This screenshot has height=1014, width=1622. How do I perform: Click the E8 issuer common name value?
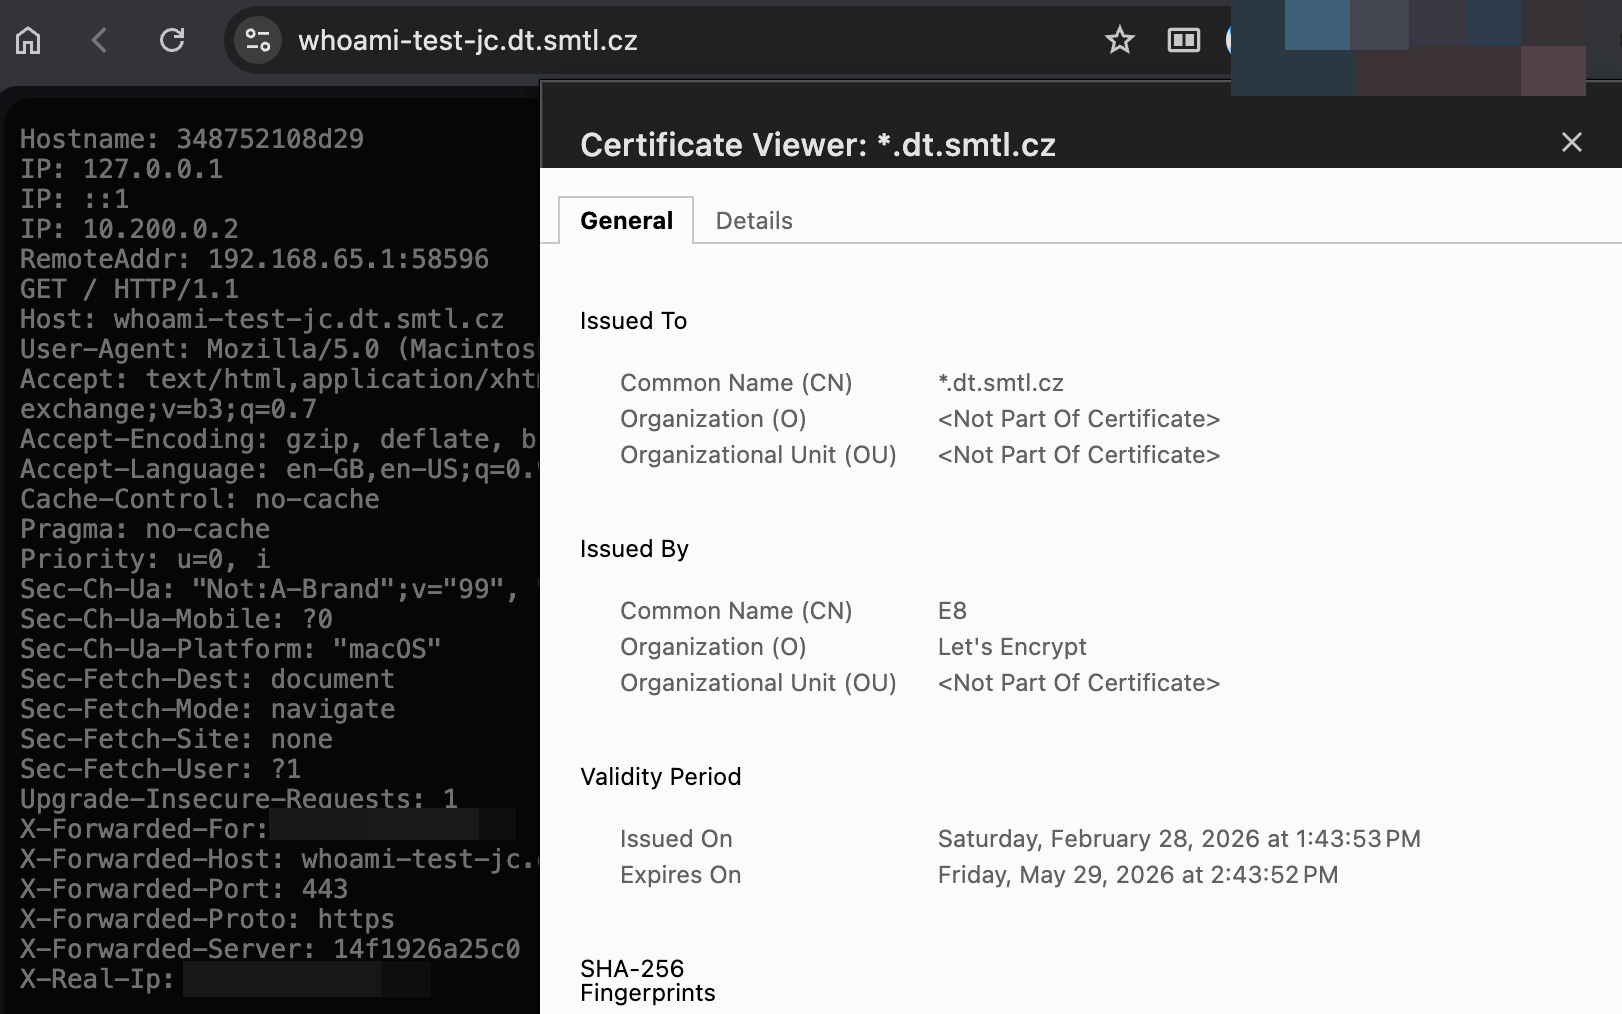[x=952, y=611]
